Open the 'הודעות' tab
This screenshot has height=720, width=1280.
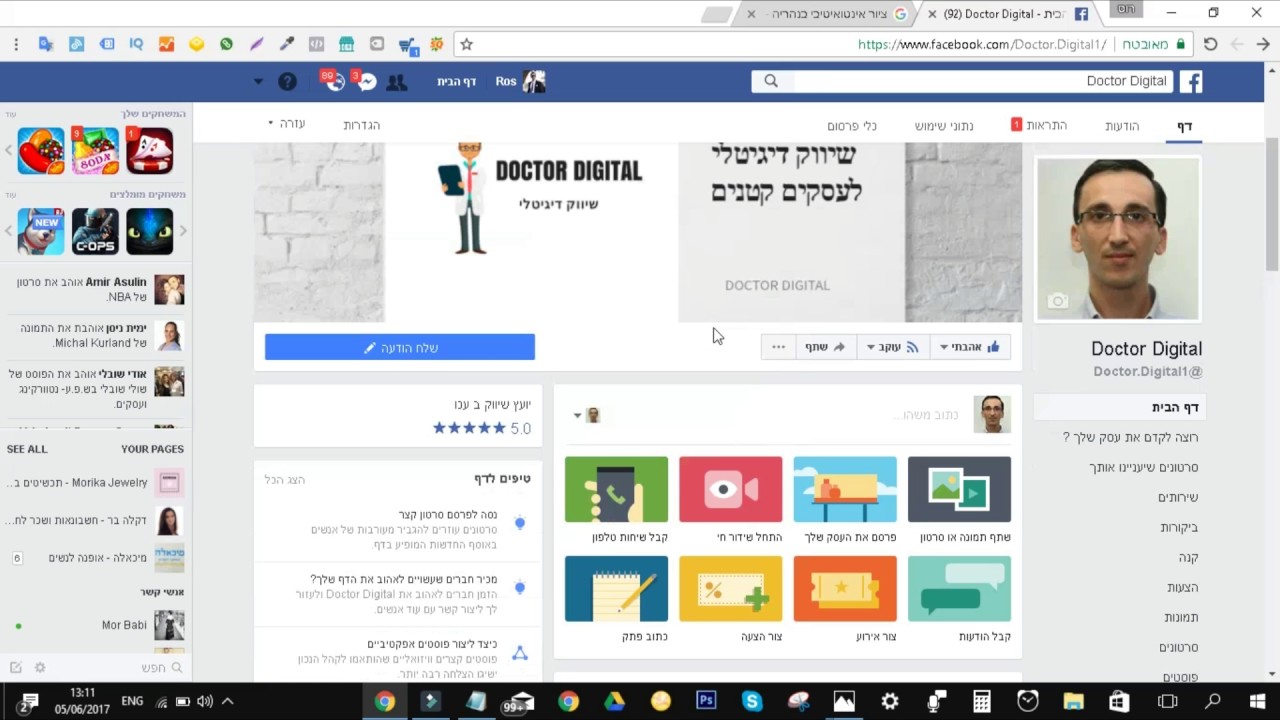coord(1122,125)
